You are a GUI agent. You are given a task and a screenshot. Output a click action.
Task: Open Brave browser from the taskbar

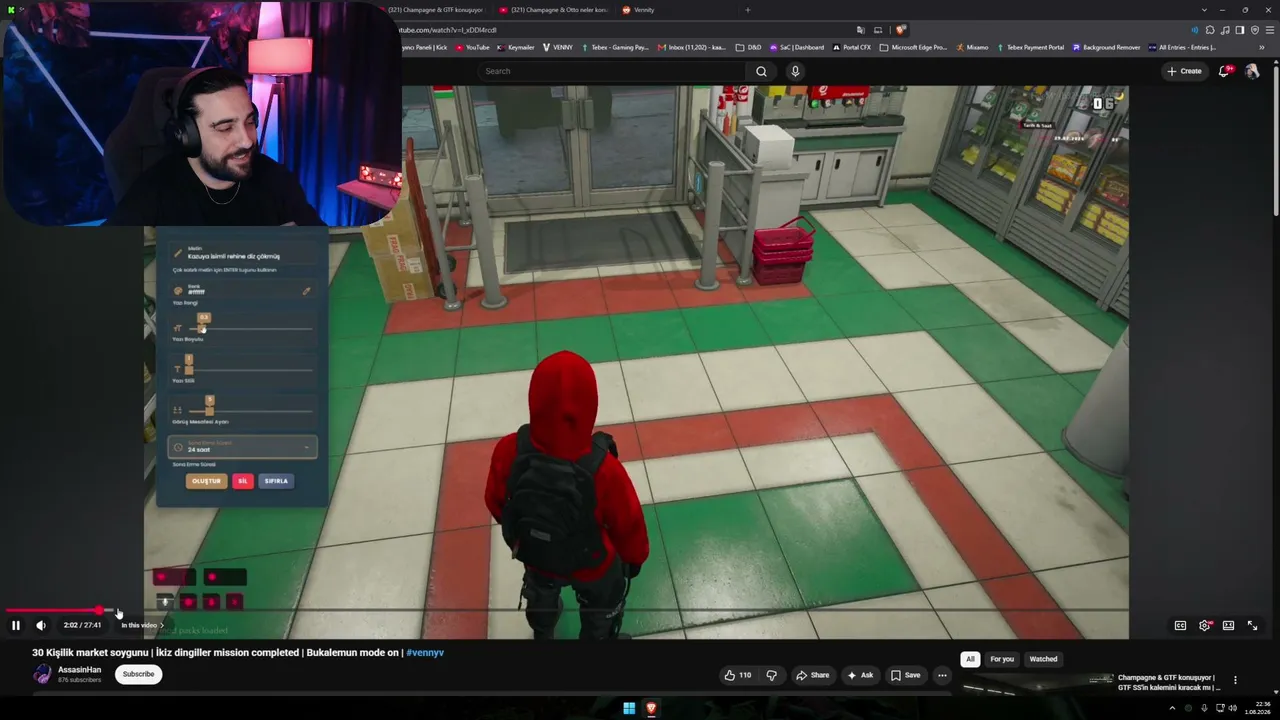coord(651,709)
